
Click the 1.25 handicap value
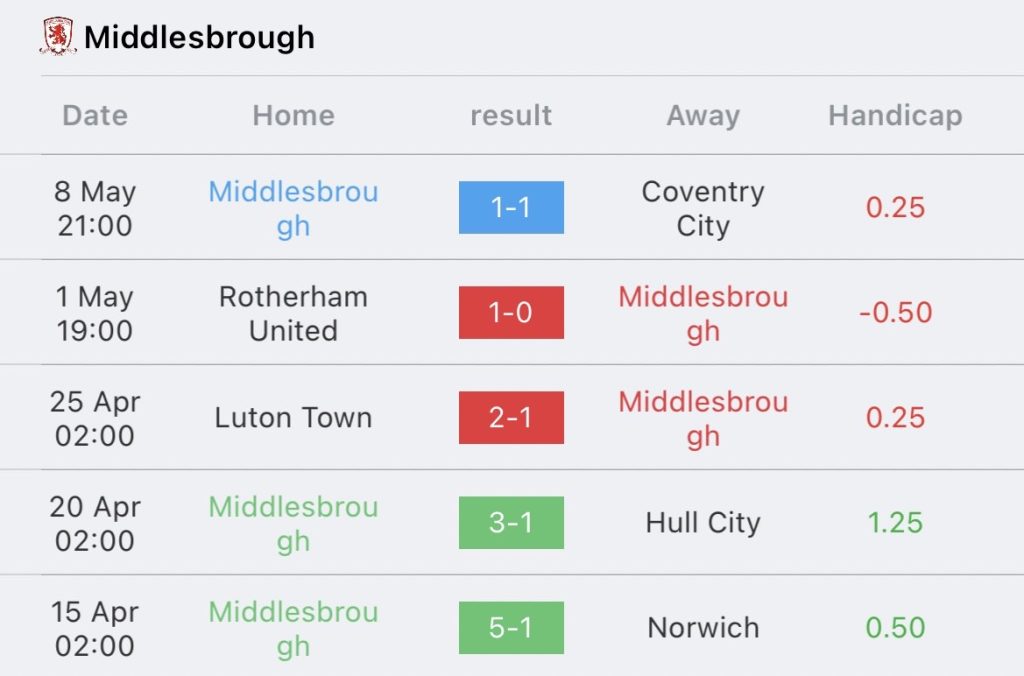[895, 523]
